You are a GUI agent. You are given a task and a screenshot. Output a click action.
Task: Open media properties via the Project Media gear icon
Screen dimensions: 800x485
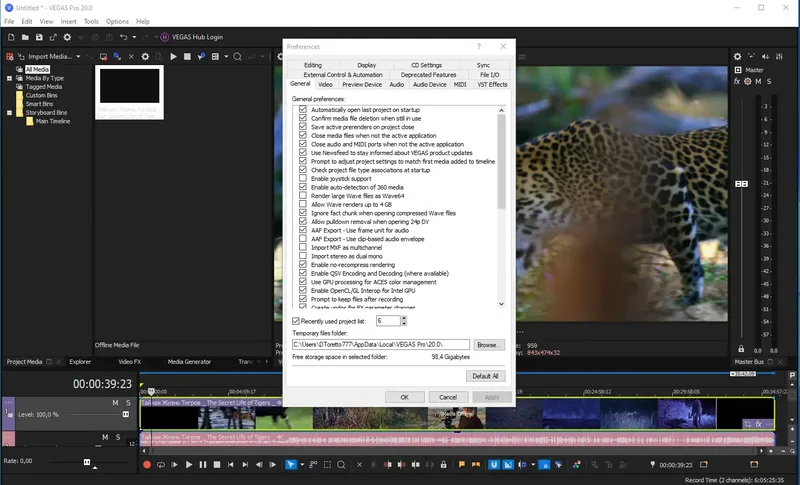[145, 57]
